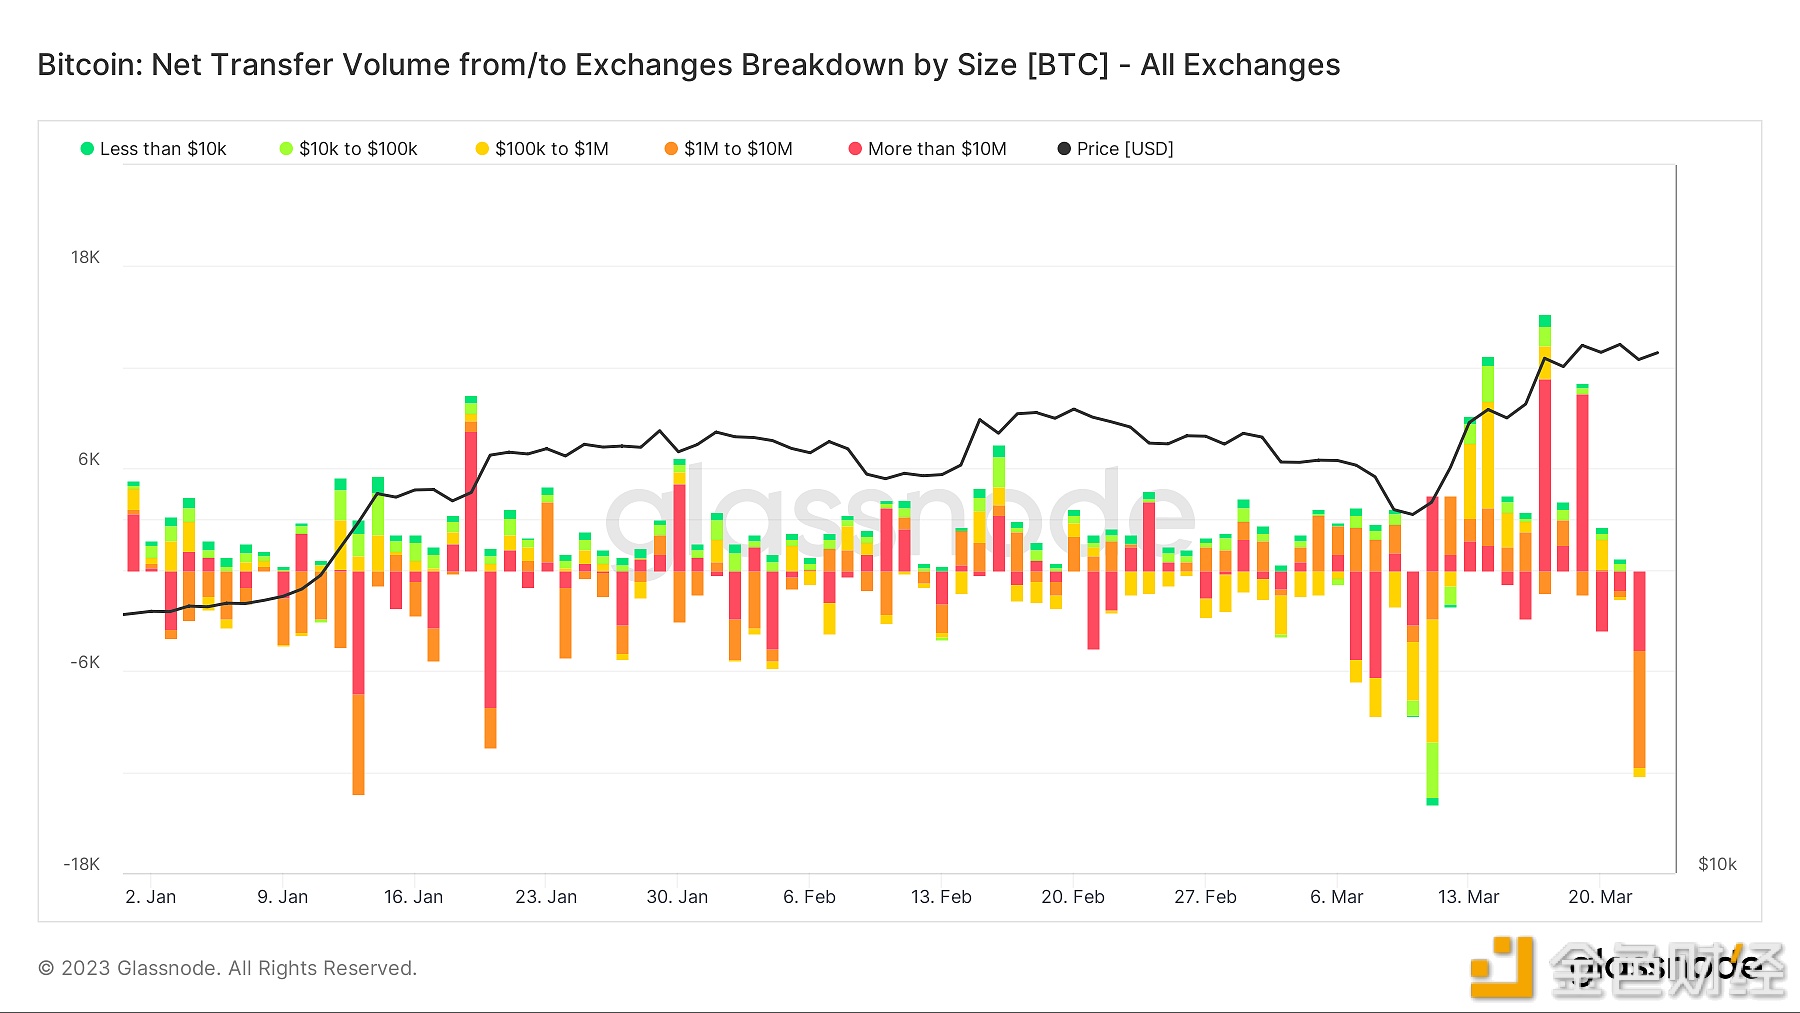Select the "2. Jan" date axis label
1800x1013 pixels.
pos(151,897)
